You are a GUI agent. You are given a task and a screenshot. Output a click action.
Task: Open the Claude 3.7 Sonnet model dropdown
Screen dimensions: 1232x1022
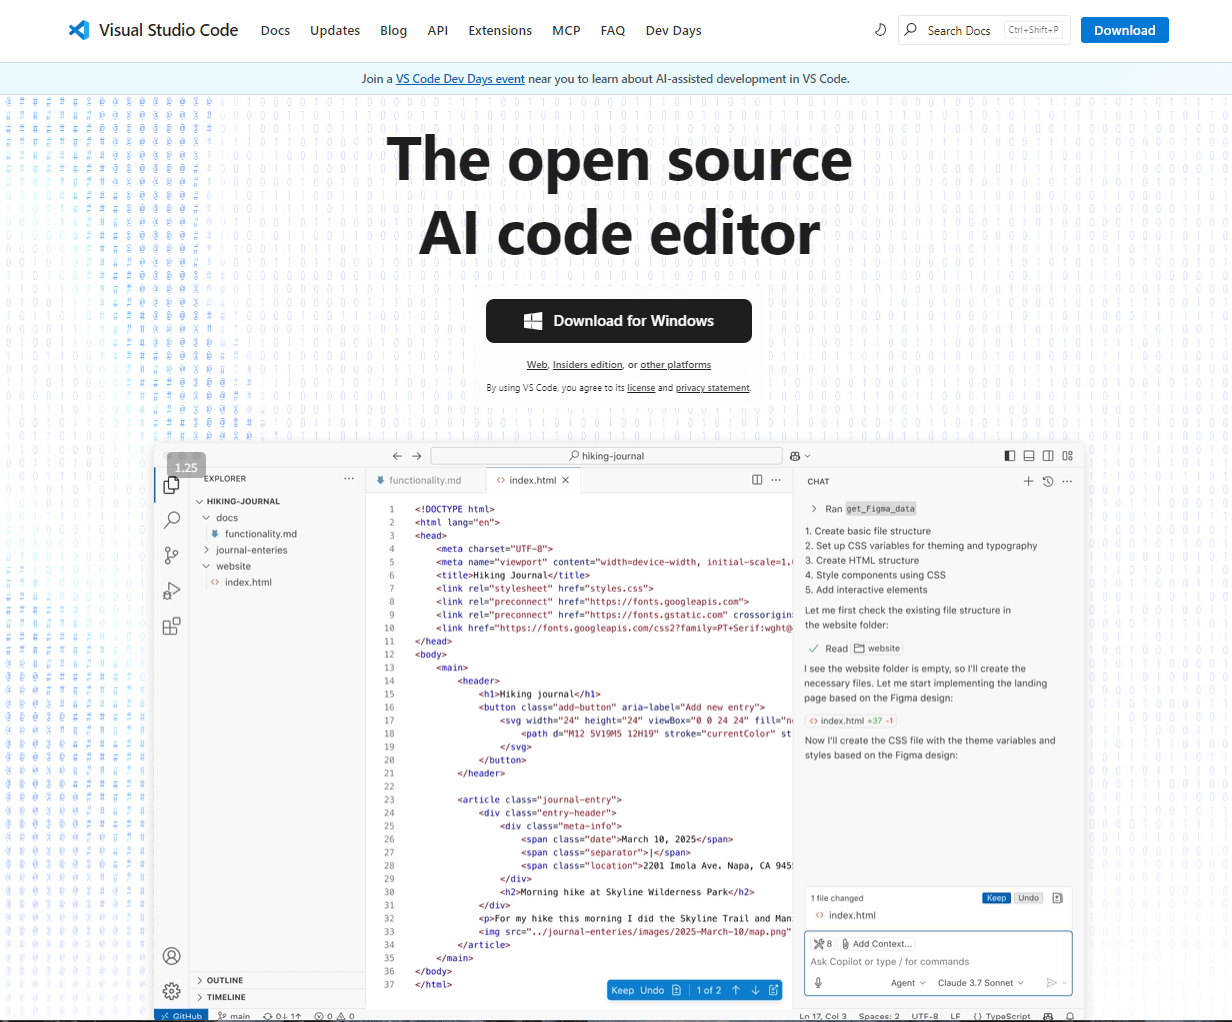[x=980, y=983]
